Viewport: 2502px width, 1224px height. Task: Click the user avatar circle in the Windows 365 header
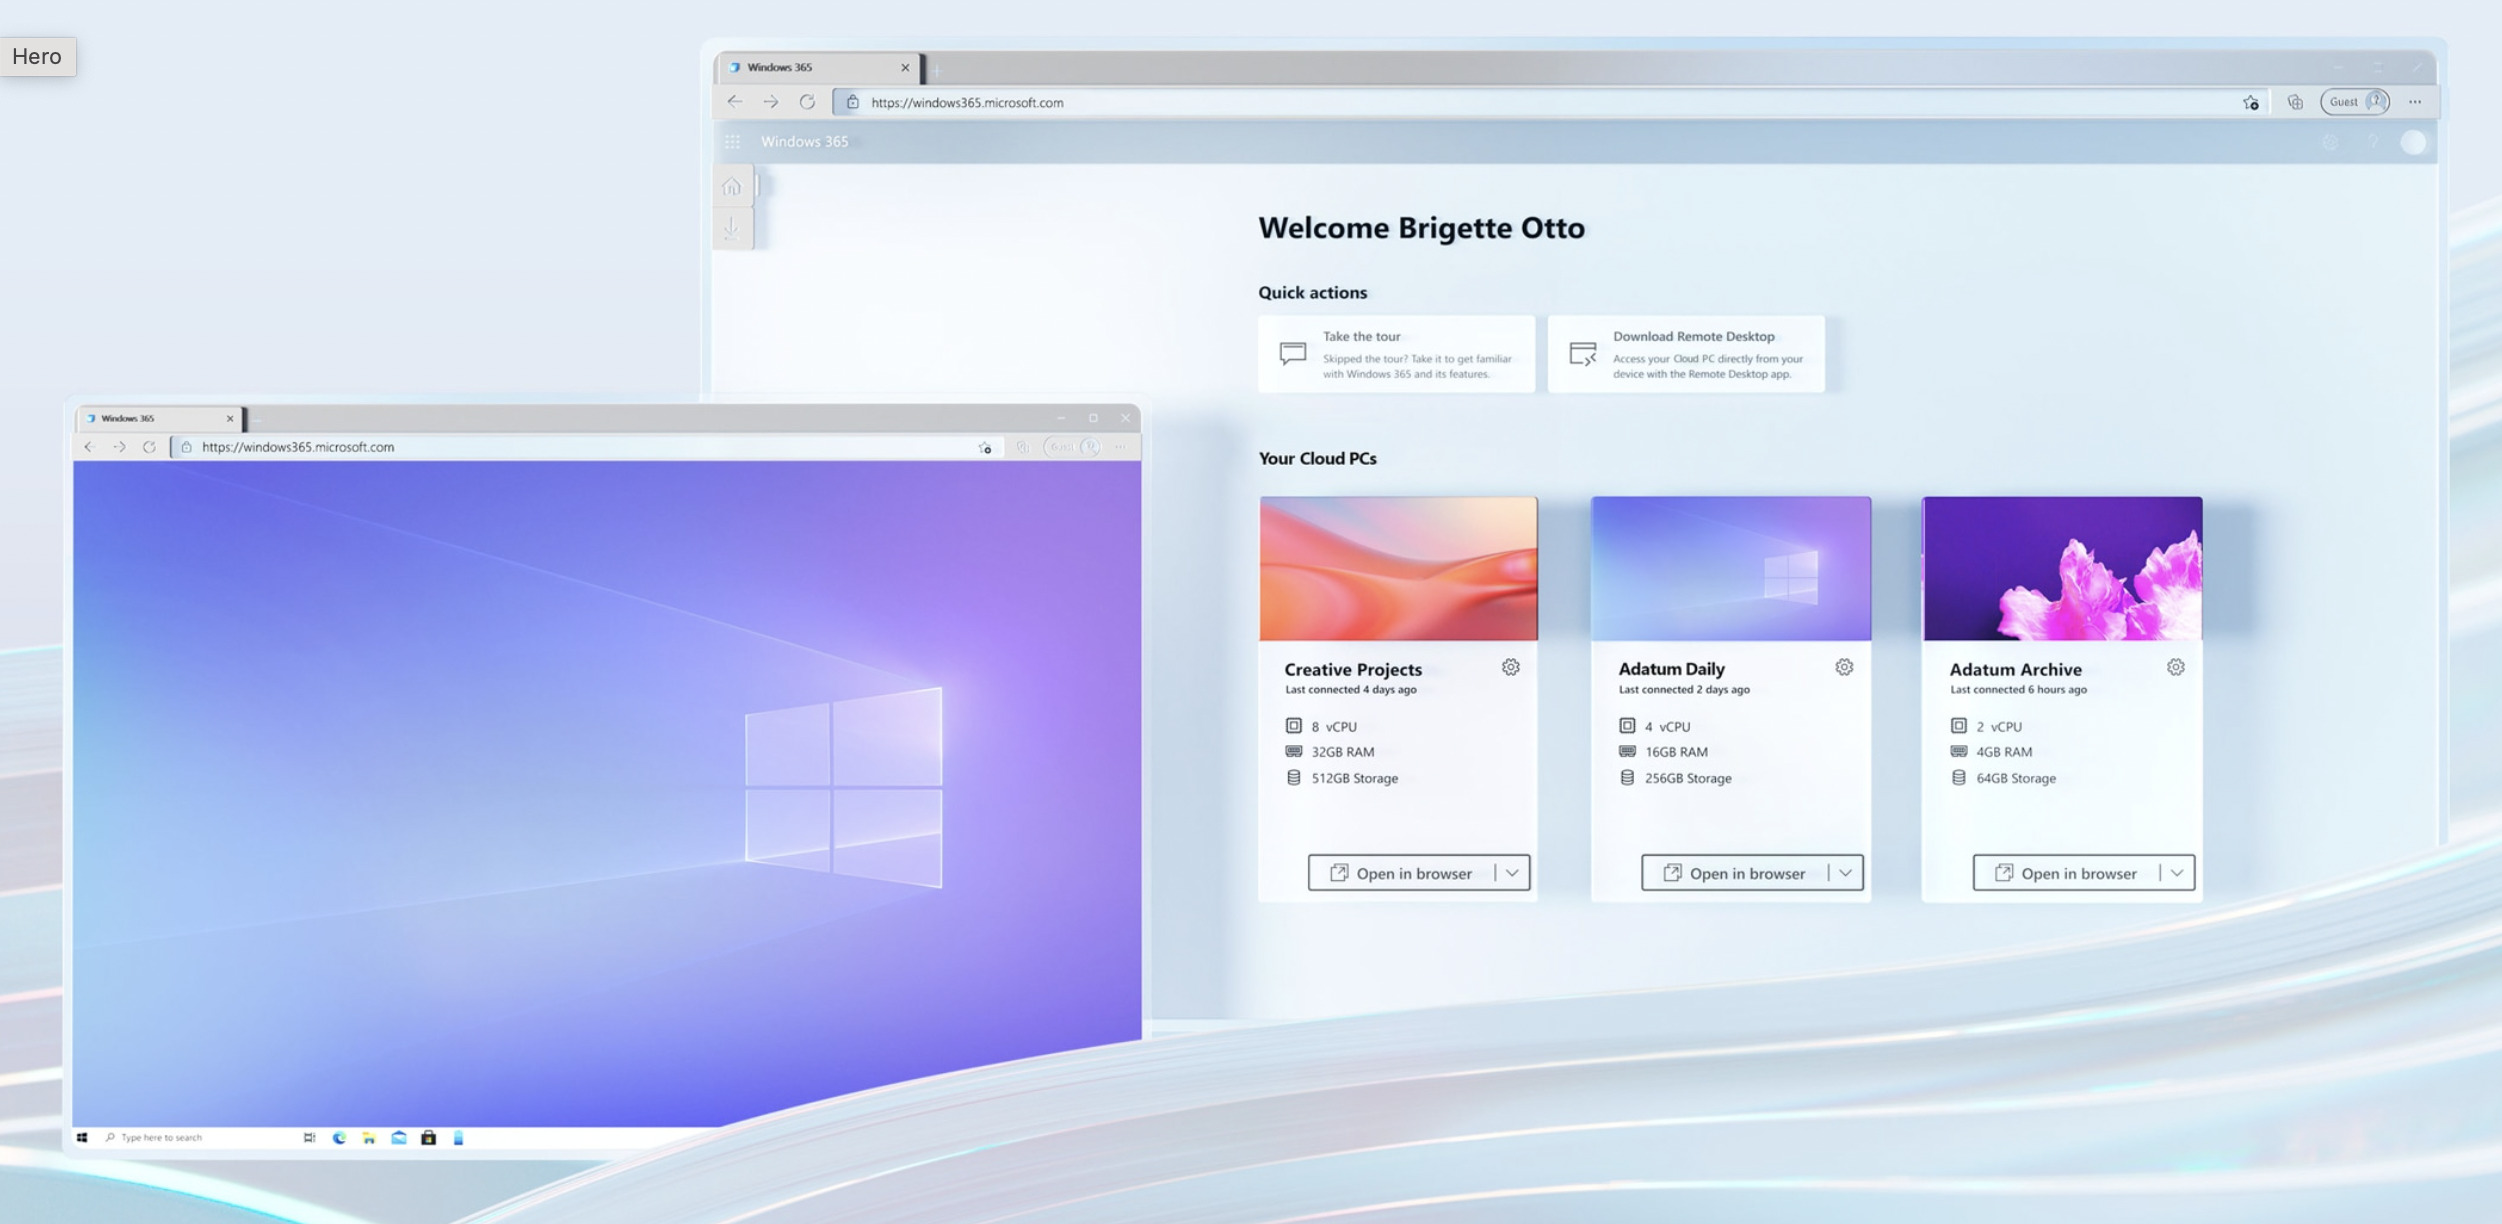(x=2413, y=142)
